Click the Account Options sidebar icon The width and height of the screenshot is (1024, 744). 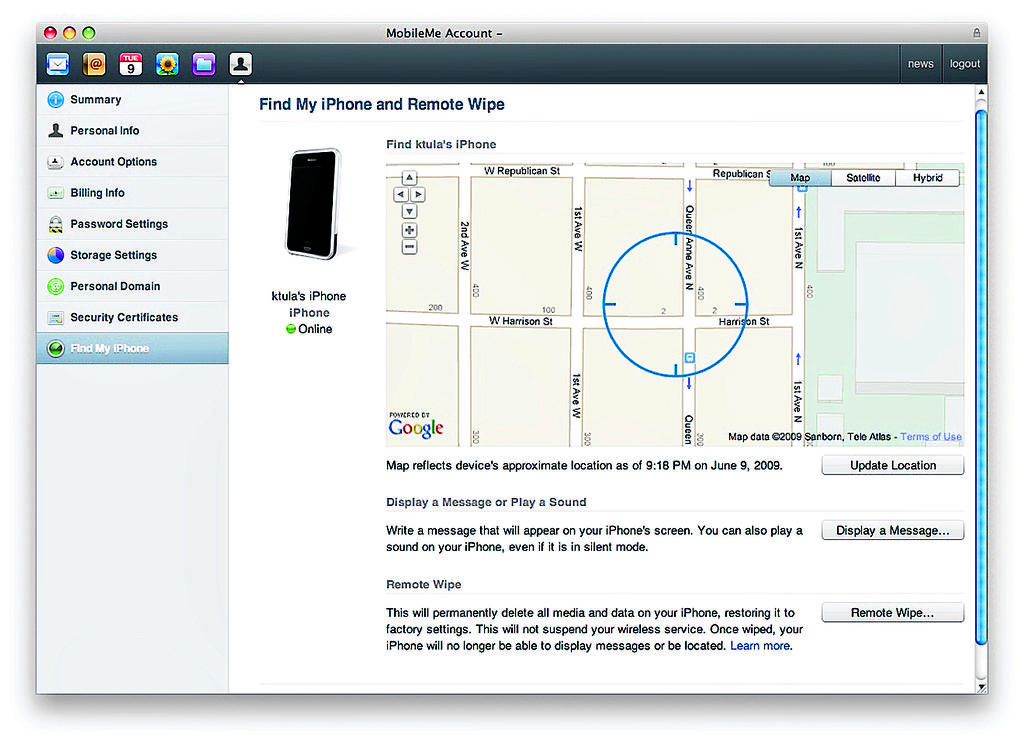56,161
